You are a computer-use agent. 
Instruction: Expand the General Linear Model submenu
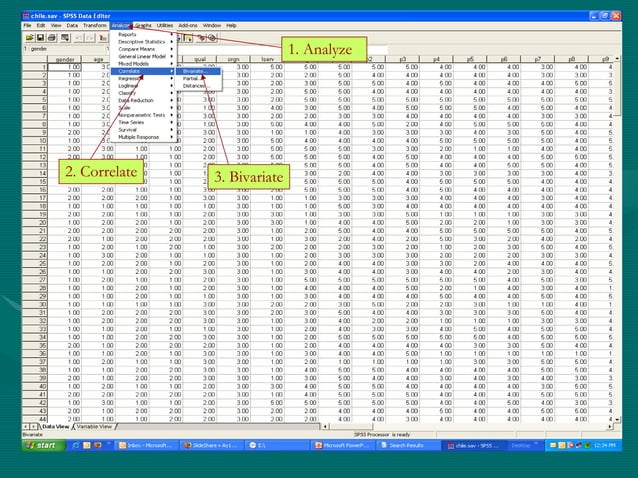tap(142, 56)
